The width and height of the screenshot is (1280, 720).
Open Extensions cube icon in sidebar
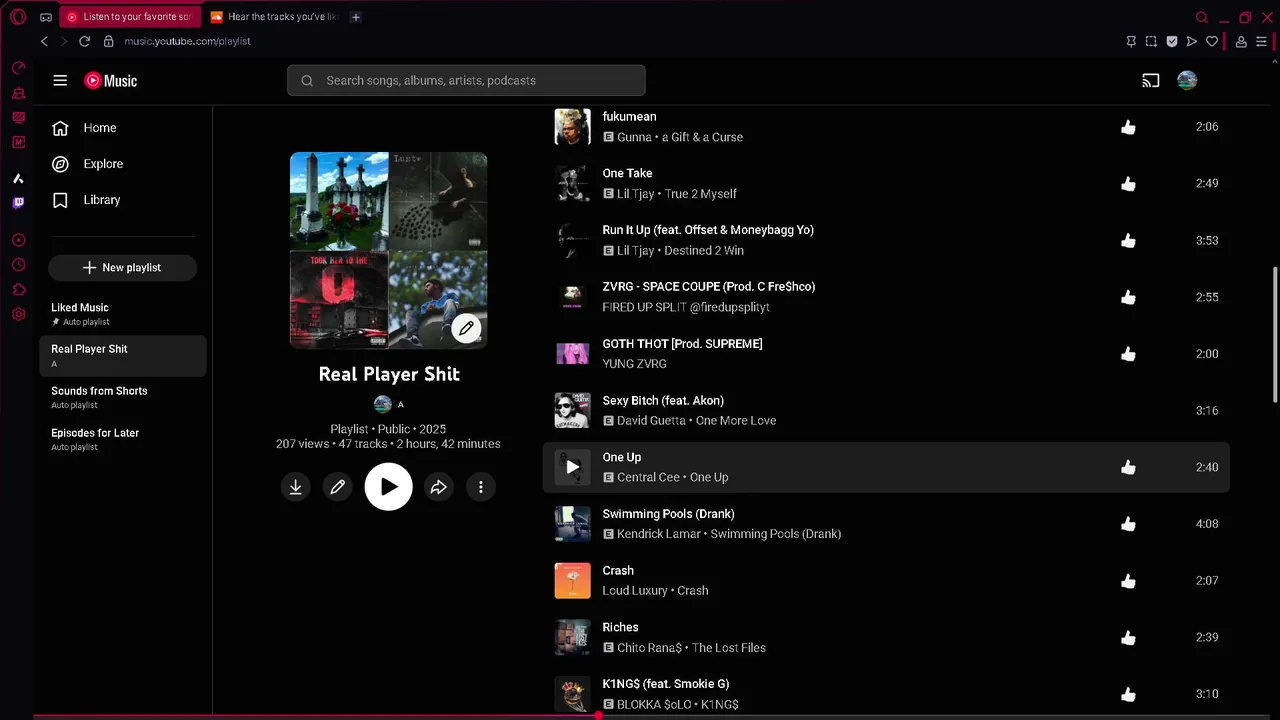pos(18,290)
